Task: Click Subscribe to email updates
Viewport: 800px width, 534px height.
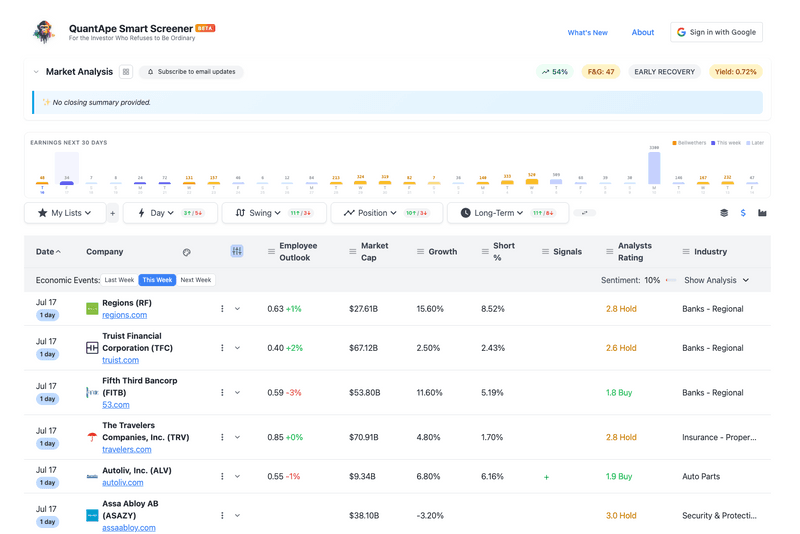Action: [x=191, y=72]
